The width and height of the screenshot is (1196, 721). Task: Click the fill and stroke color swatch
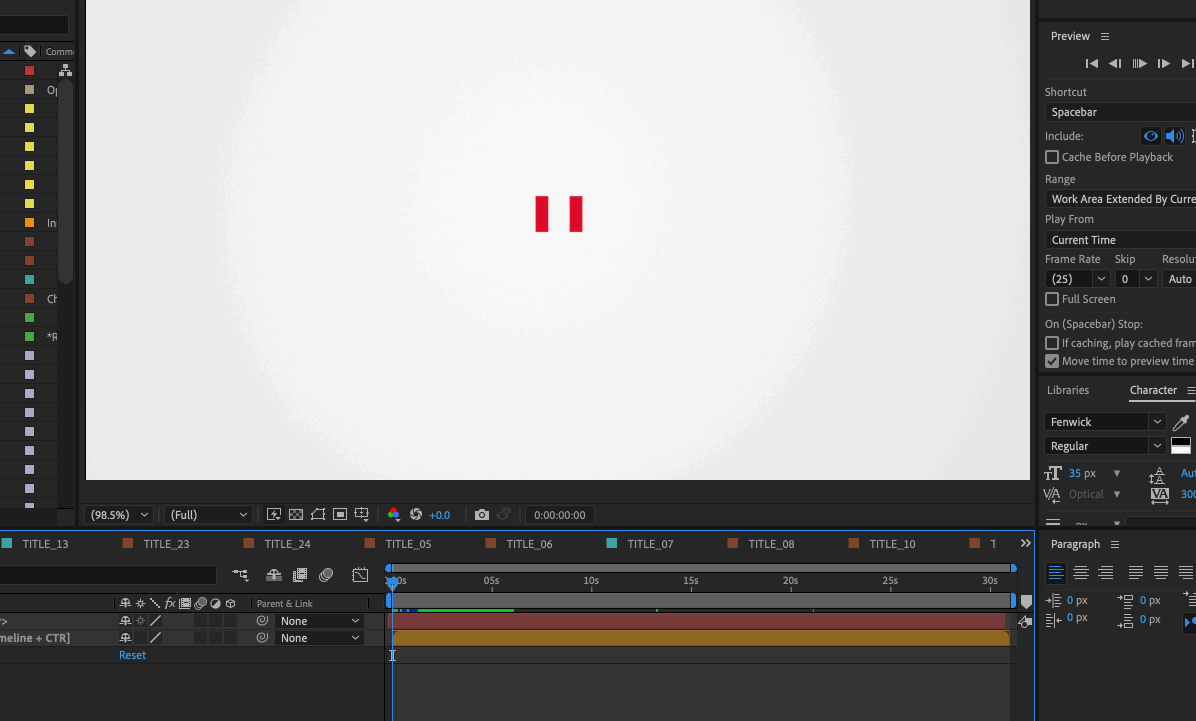click(1181, 445)
